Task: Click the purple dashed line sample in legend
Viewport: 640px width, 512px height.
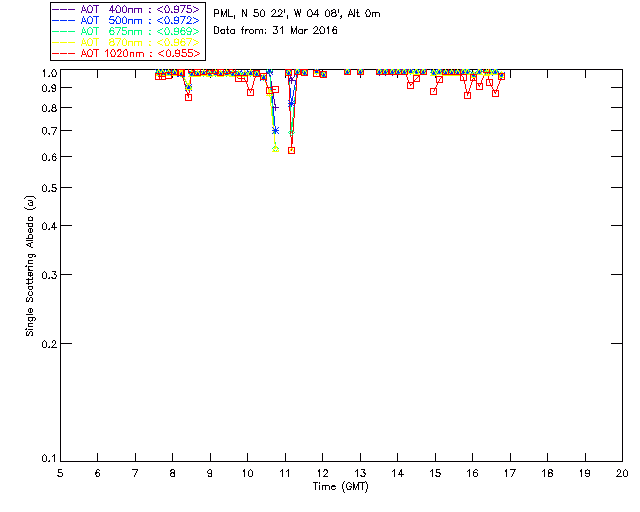Action: pyautogui.click(x=64, y=9)
